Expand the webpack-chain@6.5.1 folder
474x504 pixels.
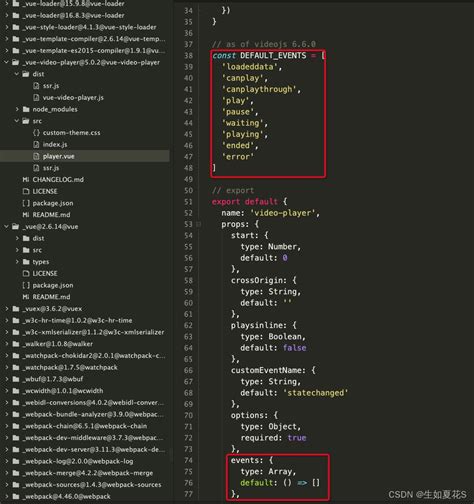pyautogui.click(x=7, y=426)
